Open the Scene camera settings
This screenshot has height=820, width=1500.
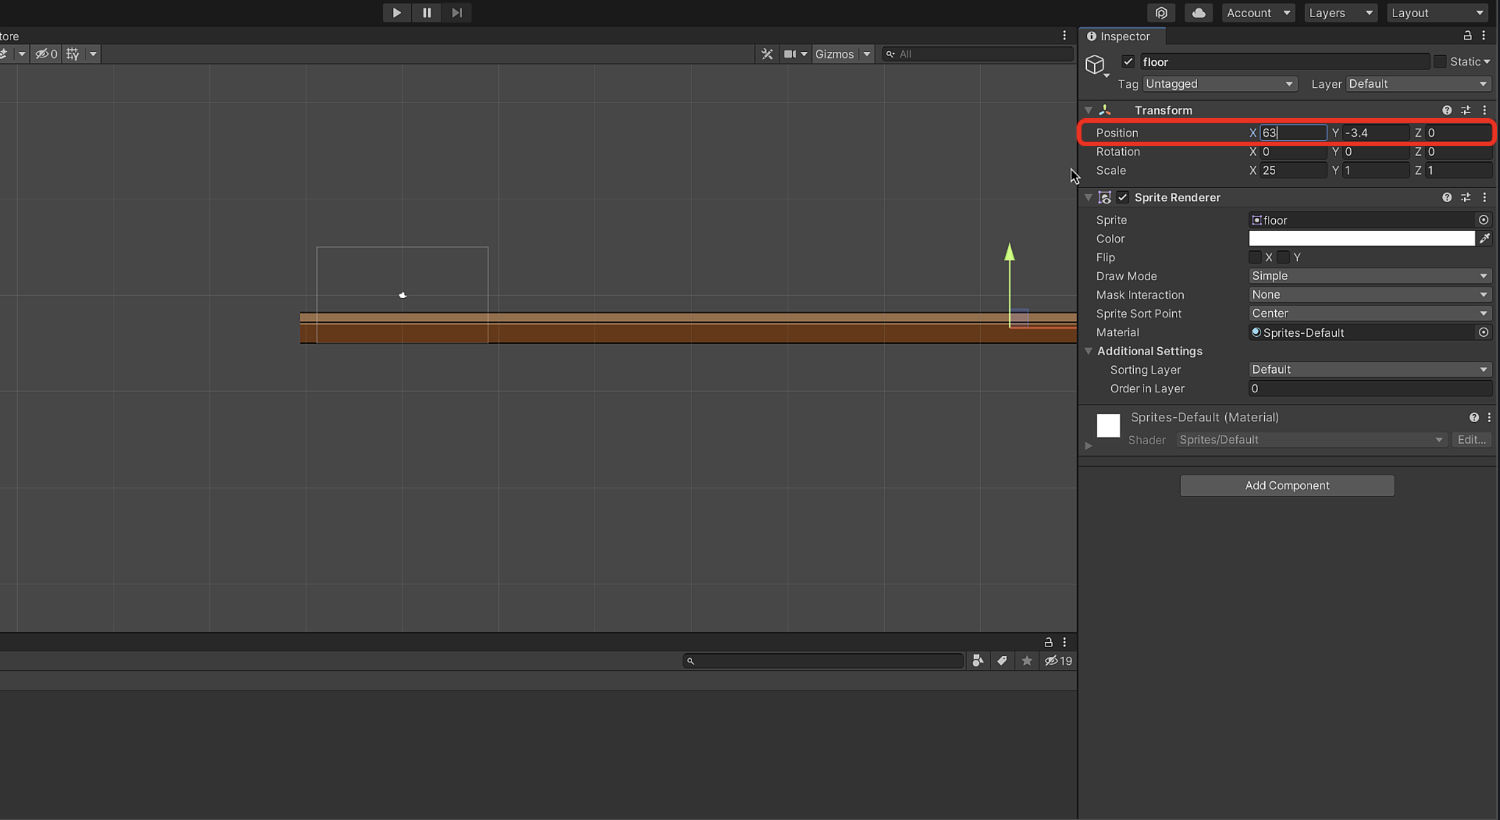pyautogui.click(x=795, y=54)
